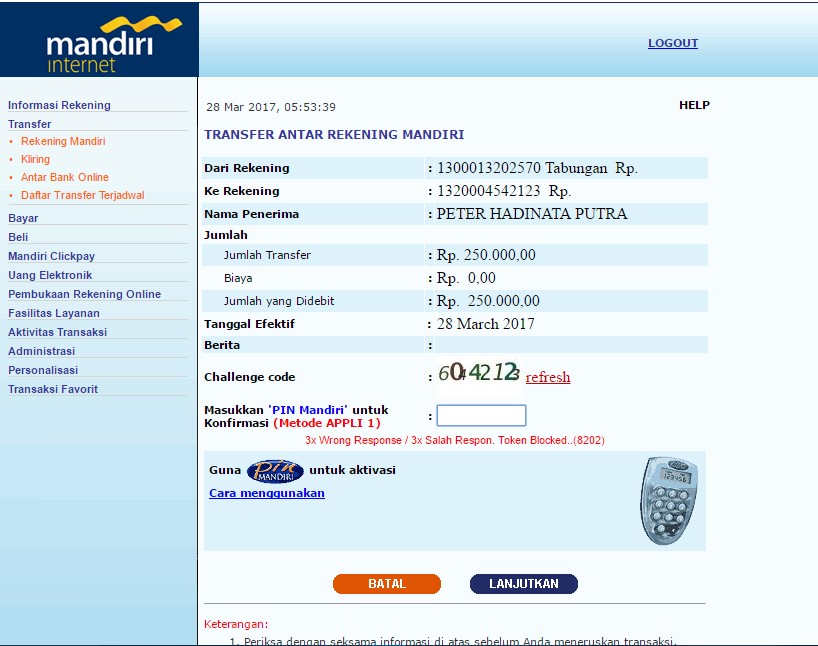
Task: Continue with the LANJUTKAN button
Action: pyautogui.click(x=524, y=584)
